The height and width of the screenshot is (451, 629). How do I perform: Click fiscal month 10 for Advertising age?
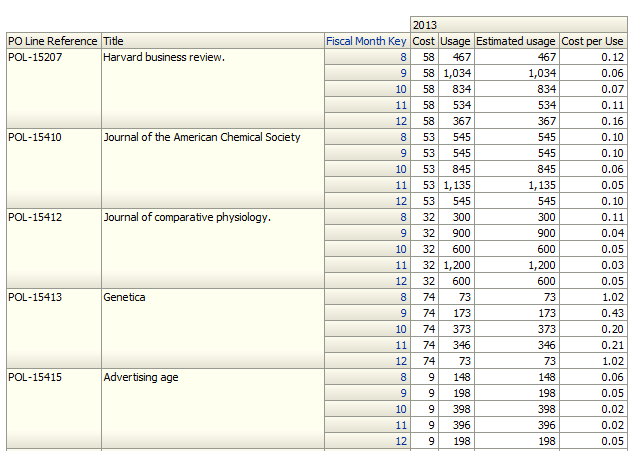(367, 409)
